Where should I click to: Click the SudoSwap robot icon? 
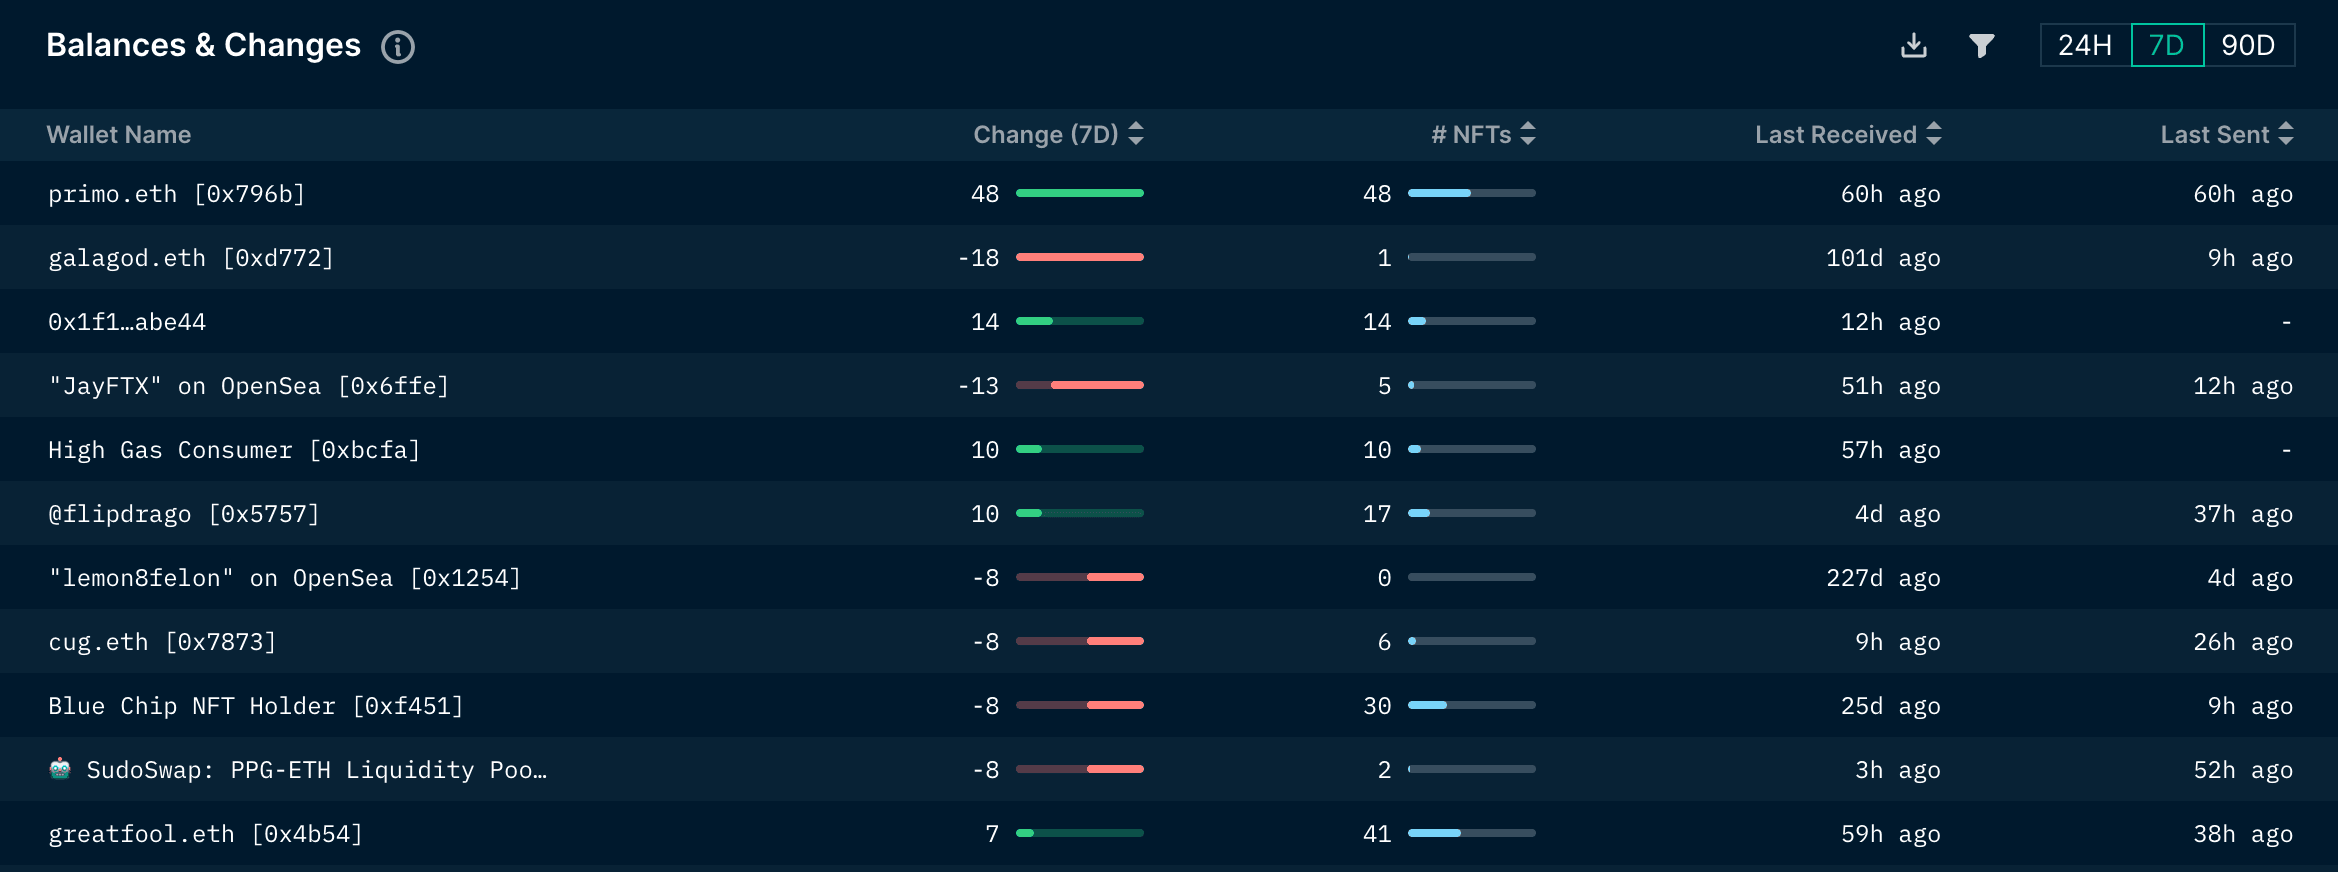[x=60, y=769]
